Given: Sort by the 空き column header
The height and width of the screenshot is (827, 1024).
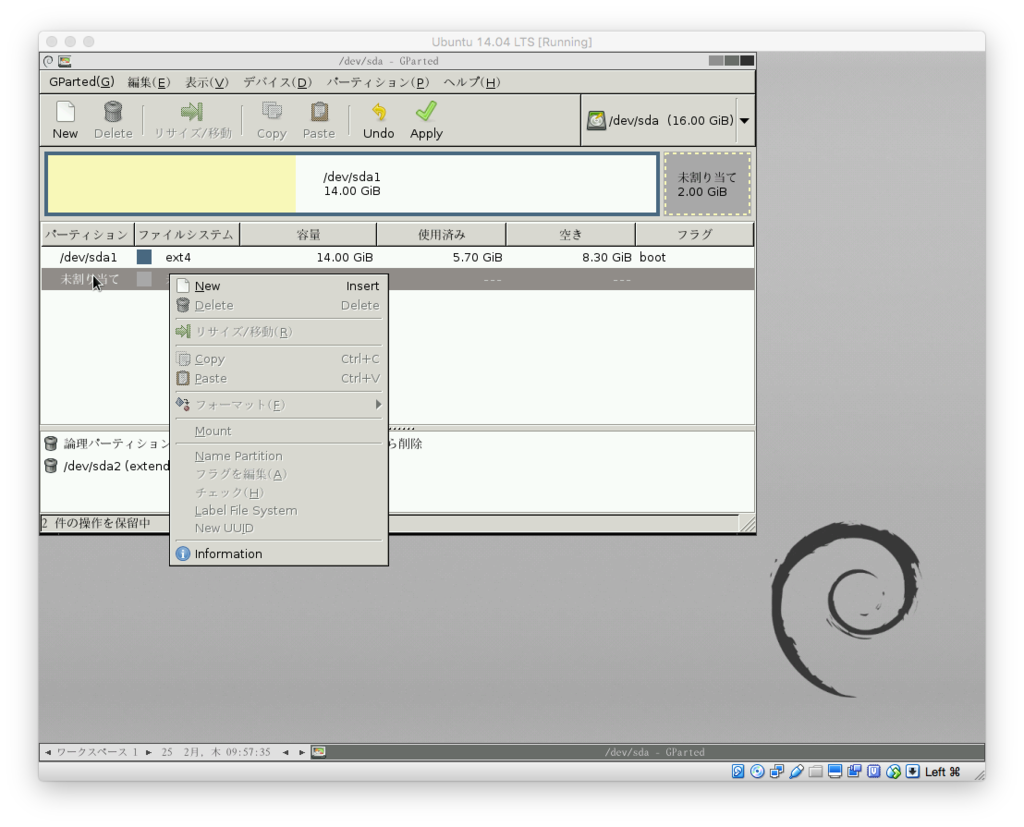Looking at the screenshot, I should (571, 235).
